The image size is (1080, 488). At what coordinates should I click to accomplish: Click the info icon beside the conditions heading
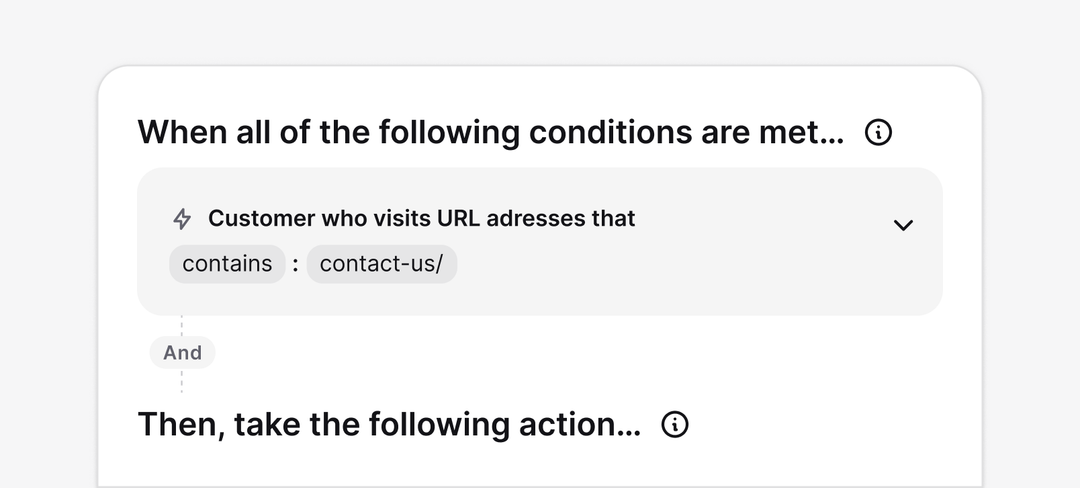pos(878,132)
